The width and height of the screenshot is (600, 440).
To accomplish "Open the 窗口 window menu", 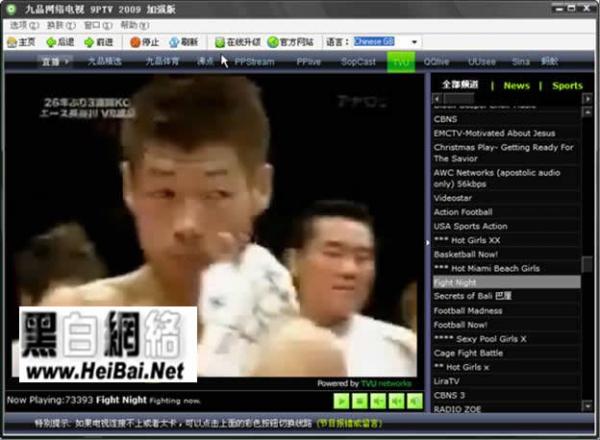I will [98, 25].
